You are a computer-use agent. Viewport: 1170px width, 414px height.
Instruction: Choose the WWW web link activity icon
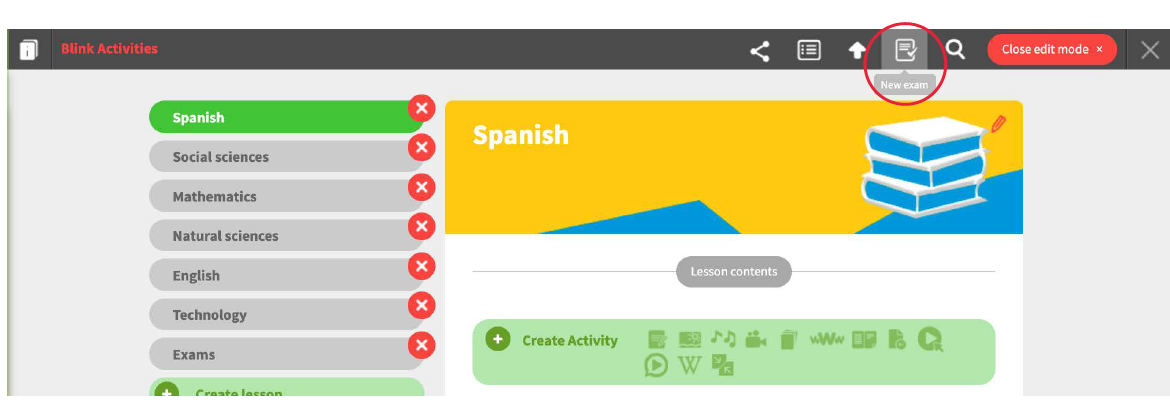pyautogui.click(x=826, y=339)
